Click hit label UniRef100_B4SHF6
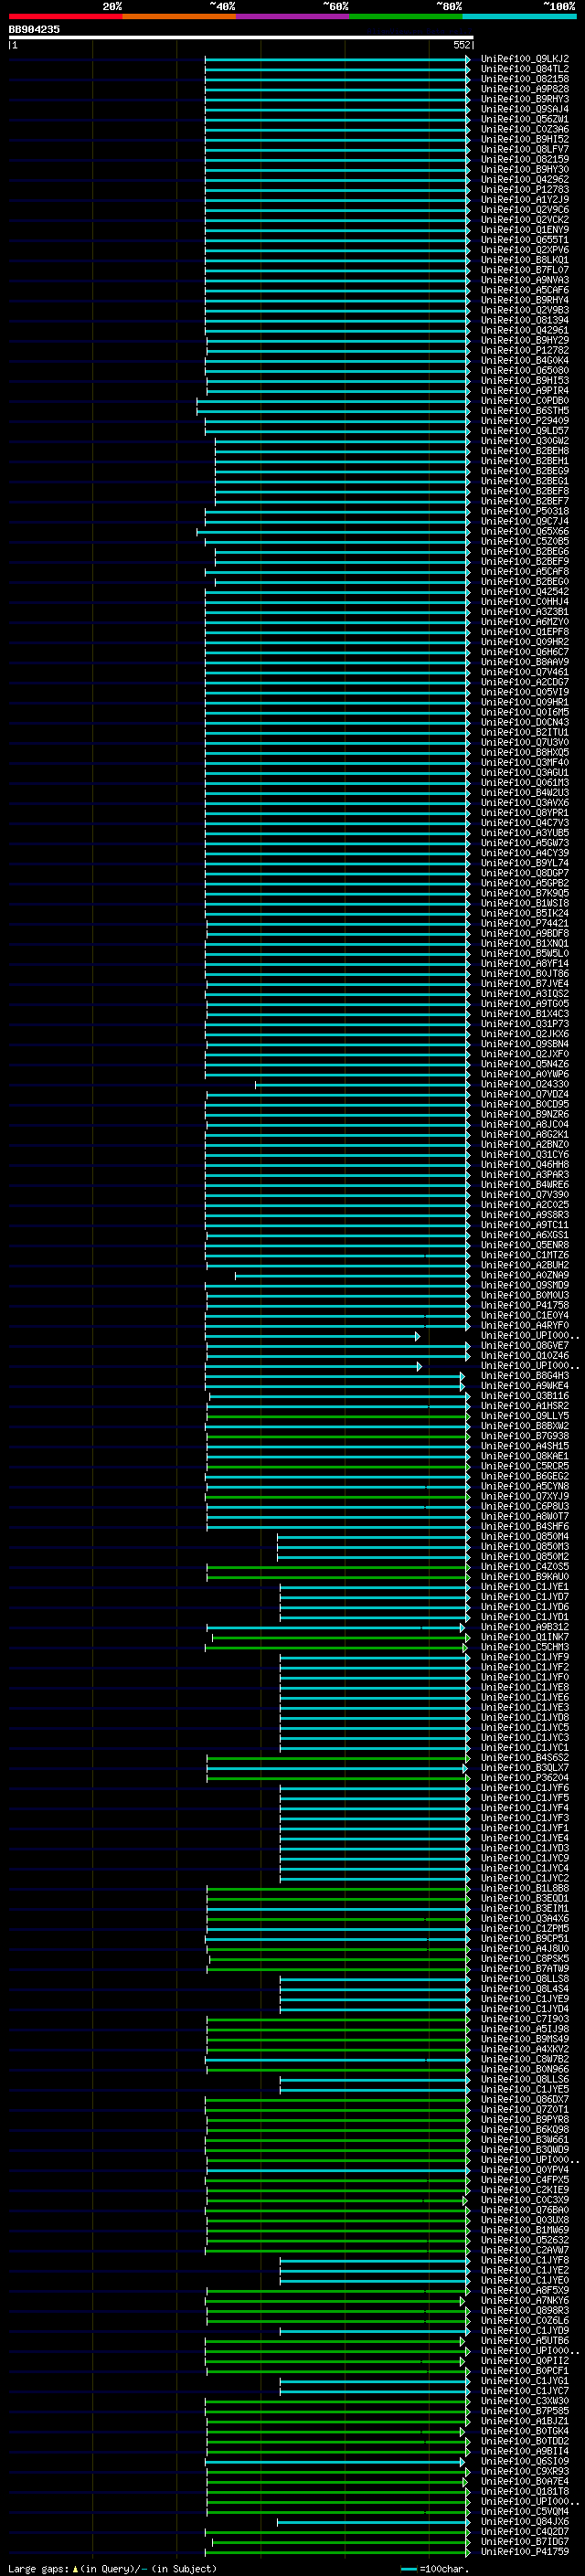The width and height of the screenshot is (585, 2576). click(525, 1526)
